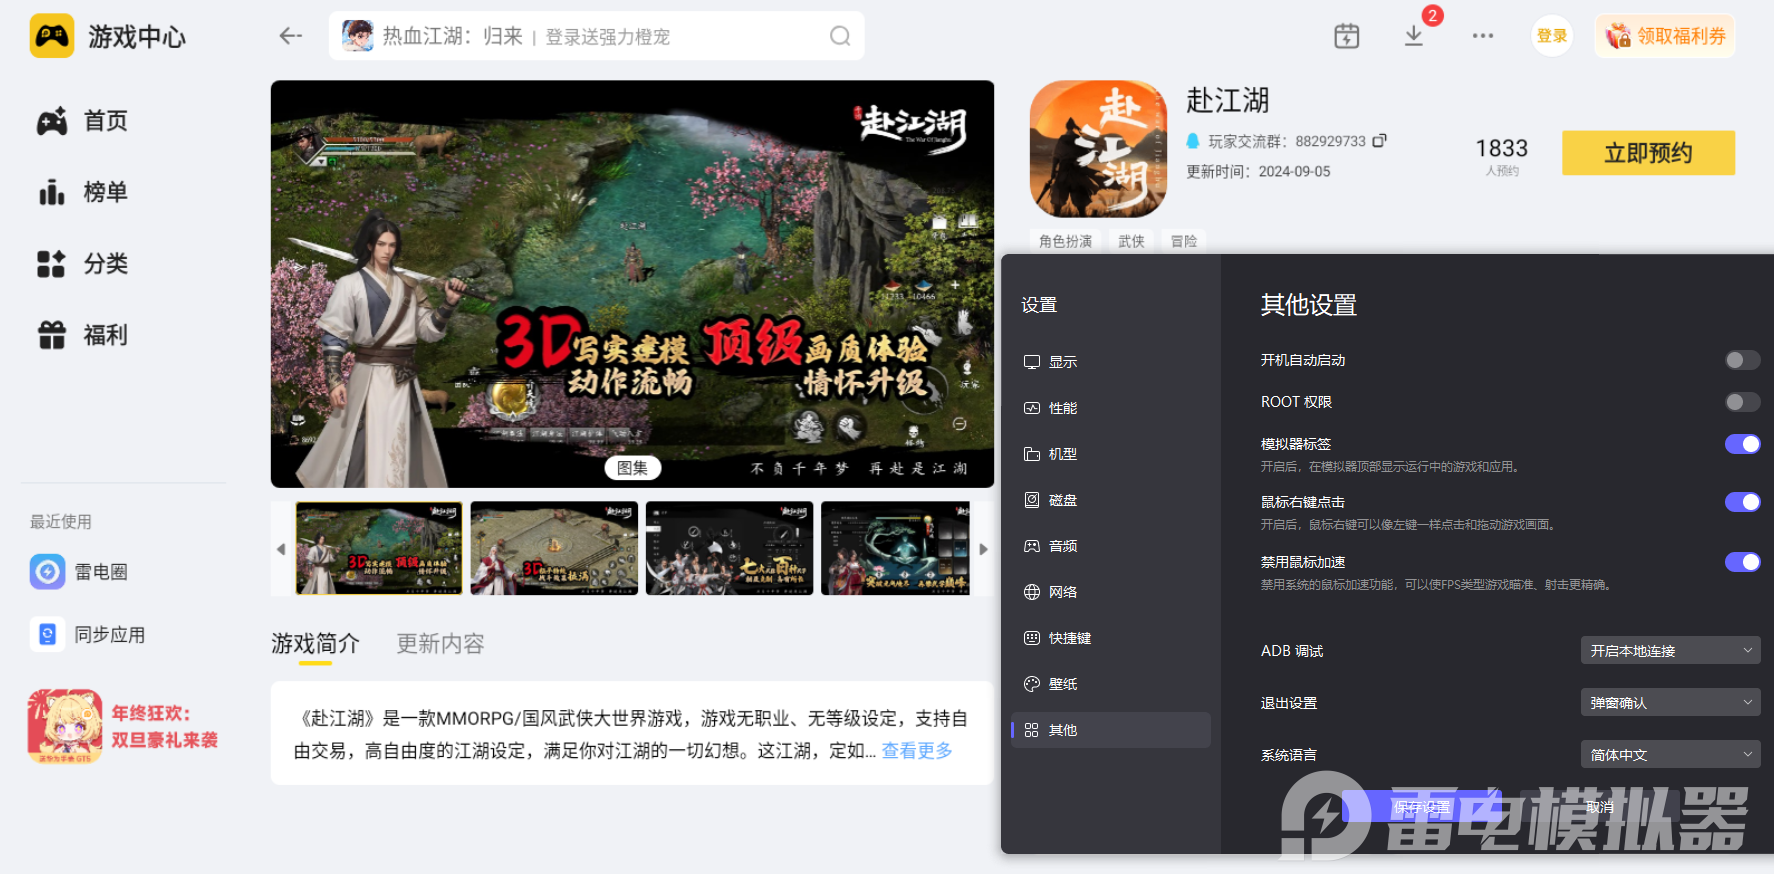Open 榜单 rankings in left sidebar
Viewport: 1774px width, 874px height.
pyautogui.click(x=82, y=192)
